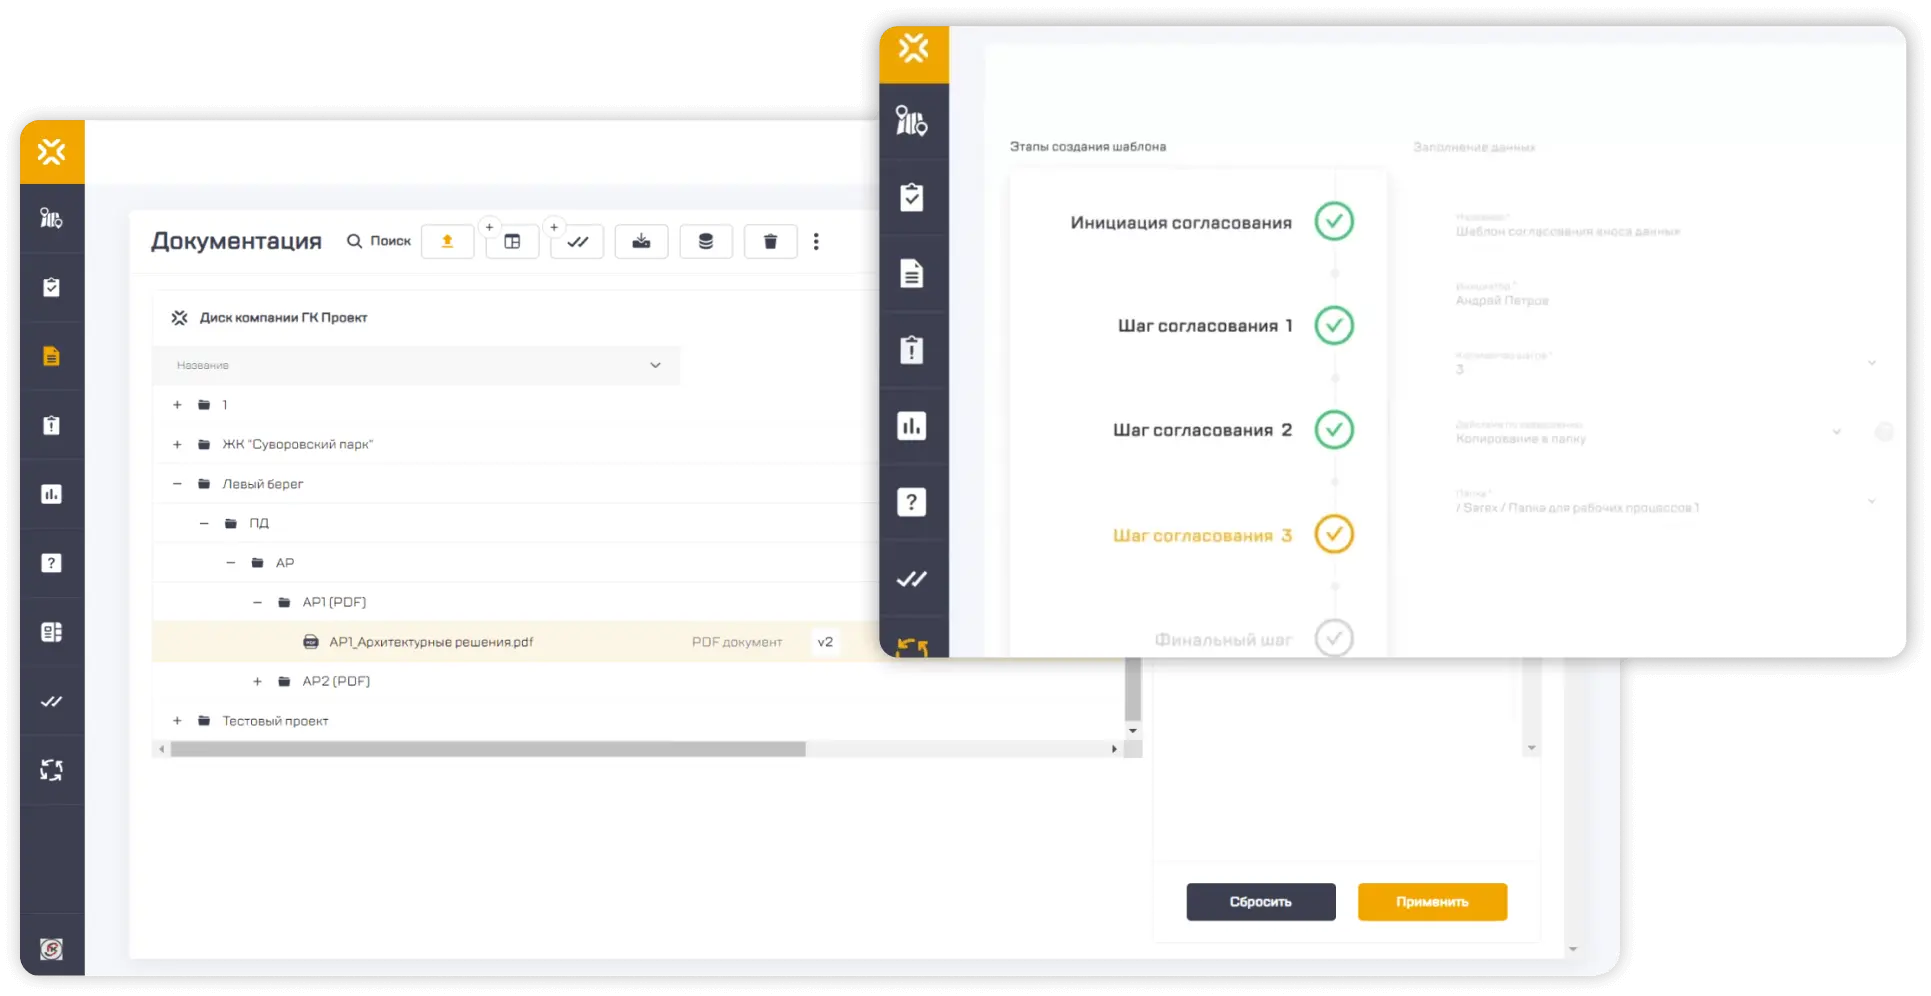Click the Сбросить button
The image size is (1931, 996).
click(1260, 902)
